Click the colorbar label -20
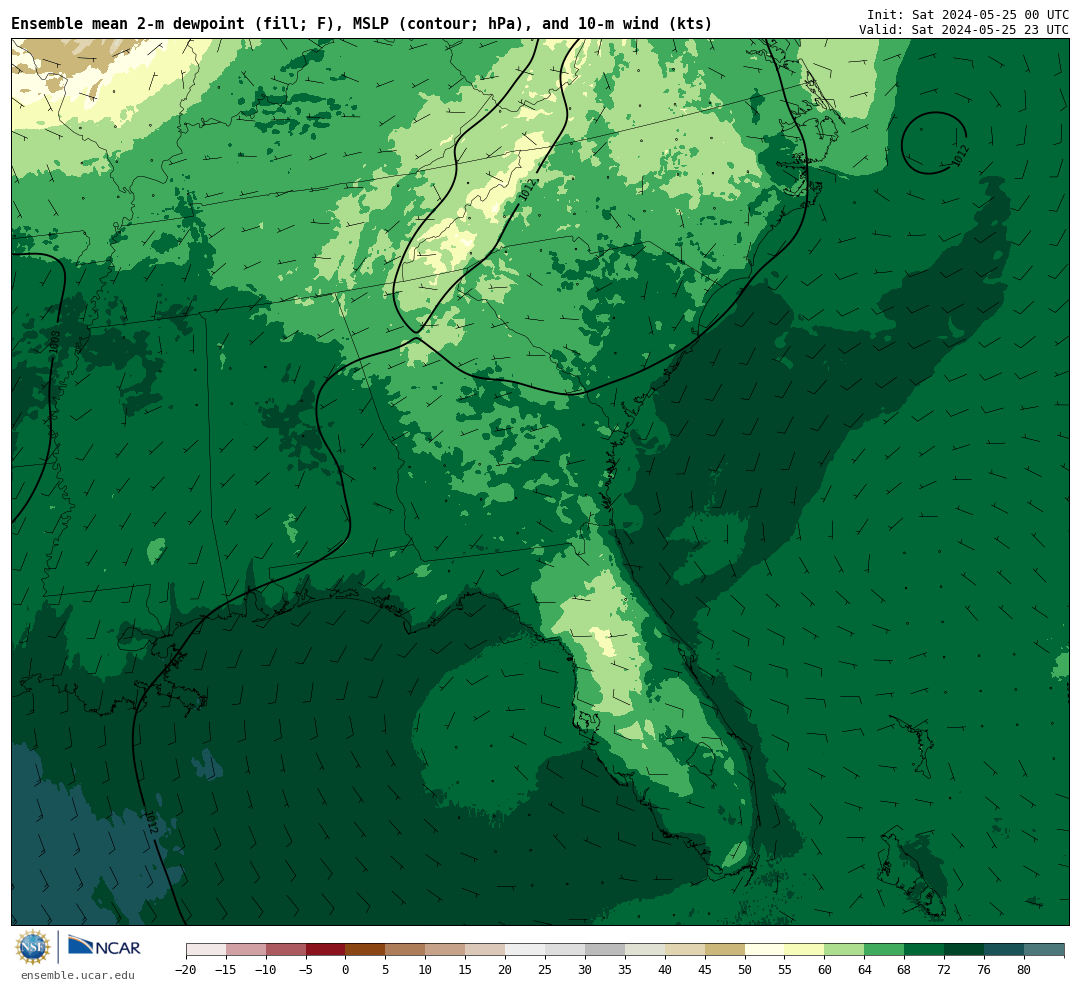The height and width of the screenshot is (988, 1080). click(185, 970)
